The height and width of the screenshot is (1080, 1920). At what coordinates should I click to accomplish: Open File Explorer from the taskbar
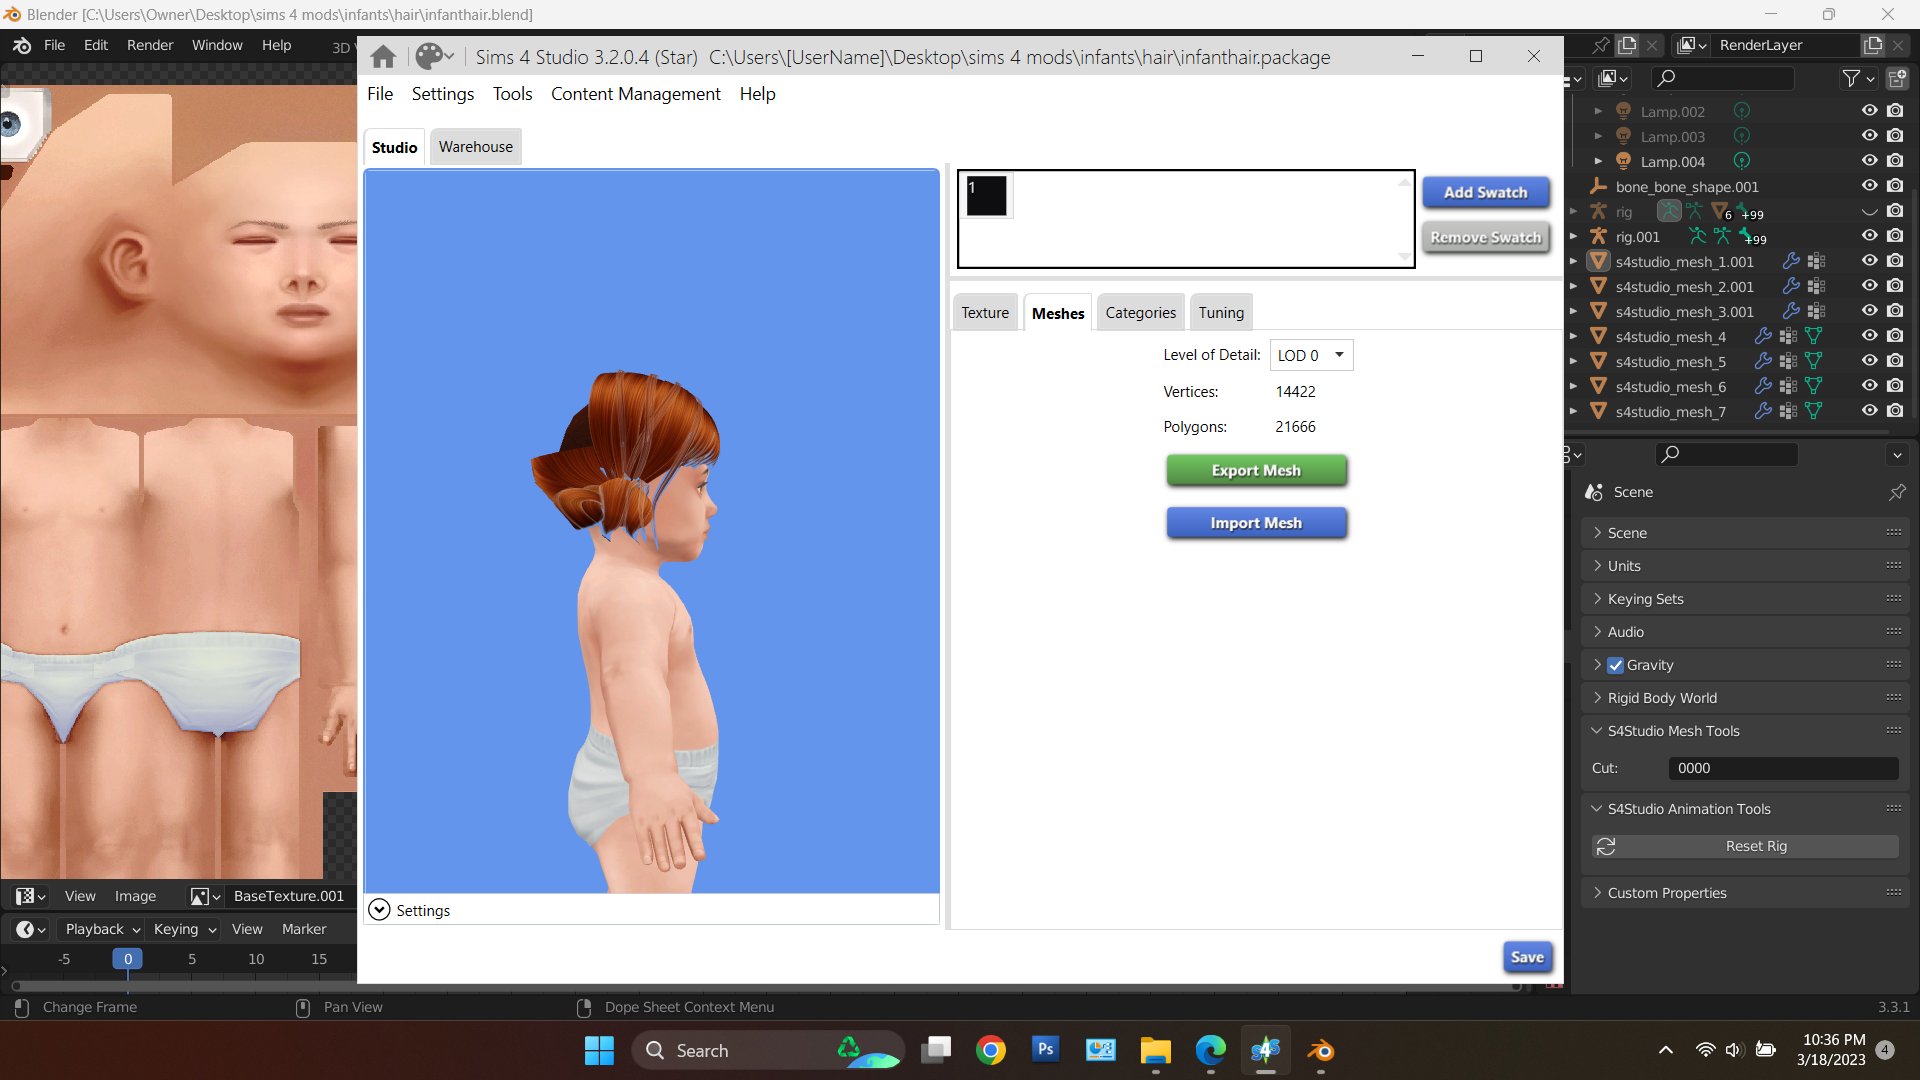tap(1155, 1050)
